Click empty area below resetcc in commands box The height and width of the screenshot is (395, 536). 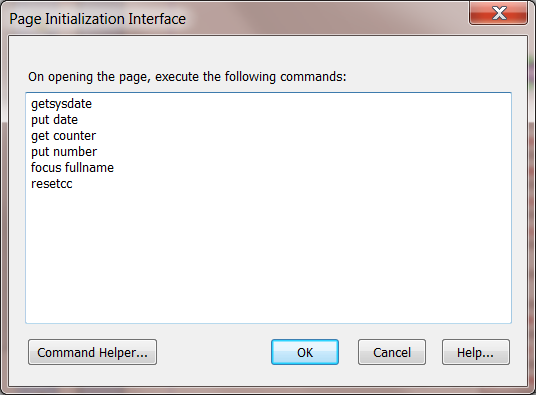click(x=268, y=256)
